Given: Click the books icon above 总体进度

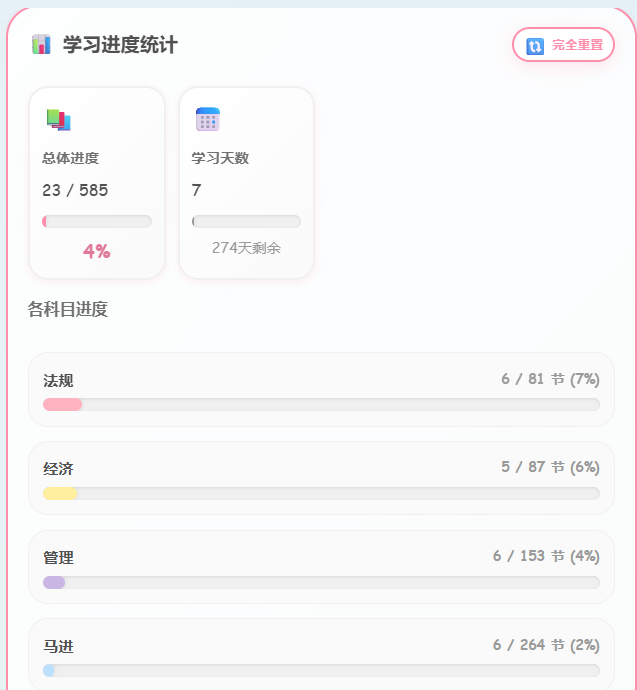Looking at the screenshot, I should pyautogui.click(x=58, y=120).
